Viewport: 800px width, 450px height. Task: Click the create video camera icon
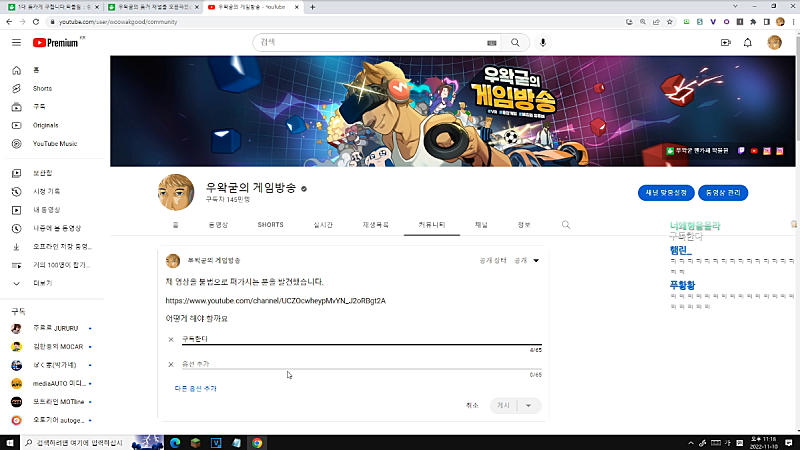(725, 42)
